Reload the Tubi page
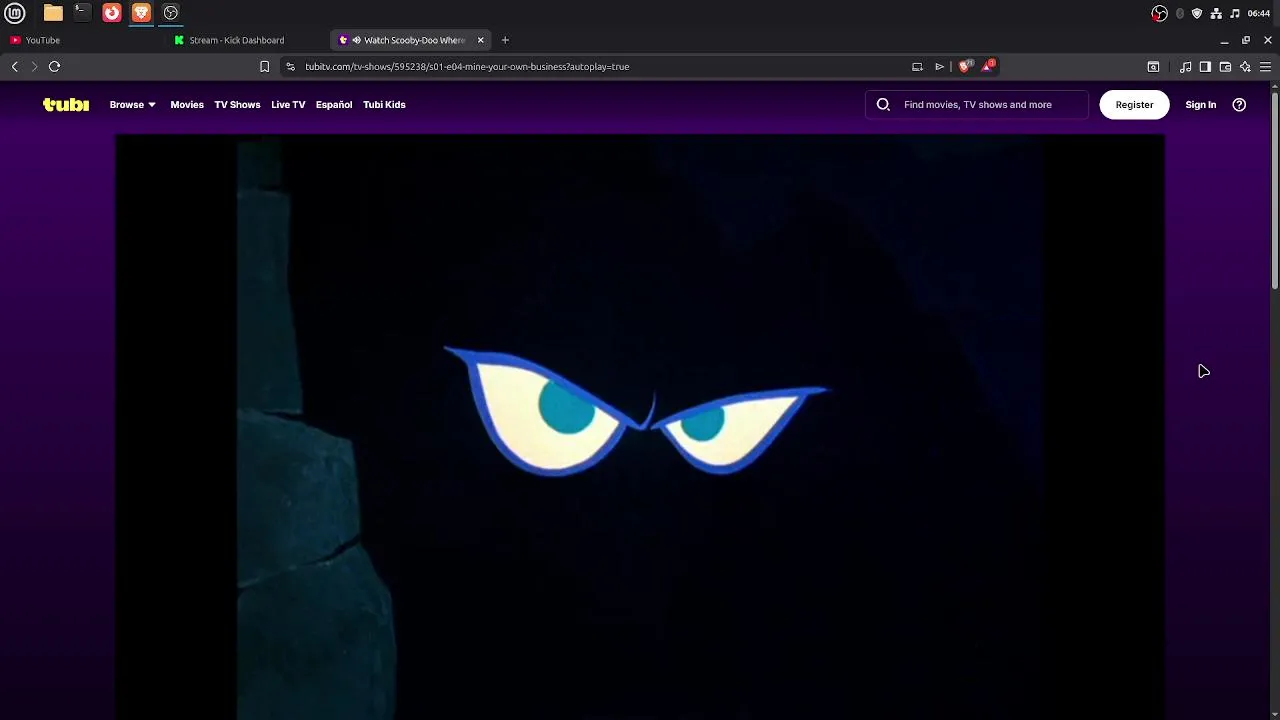Image resolution: width=1280 pixels, height=720 pixels. tap(55, 66)
